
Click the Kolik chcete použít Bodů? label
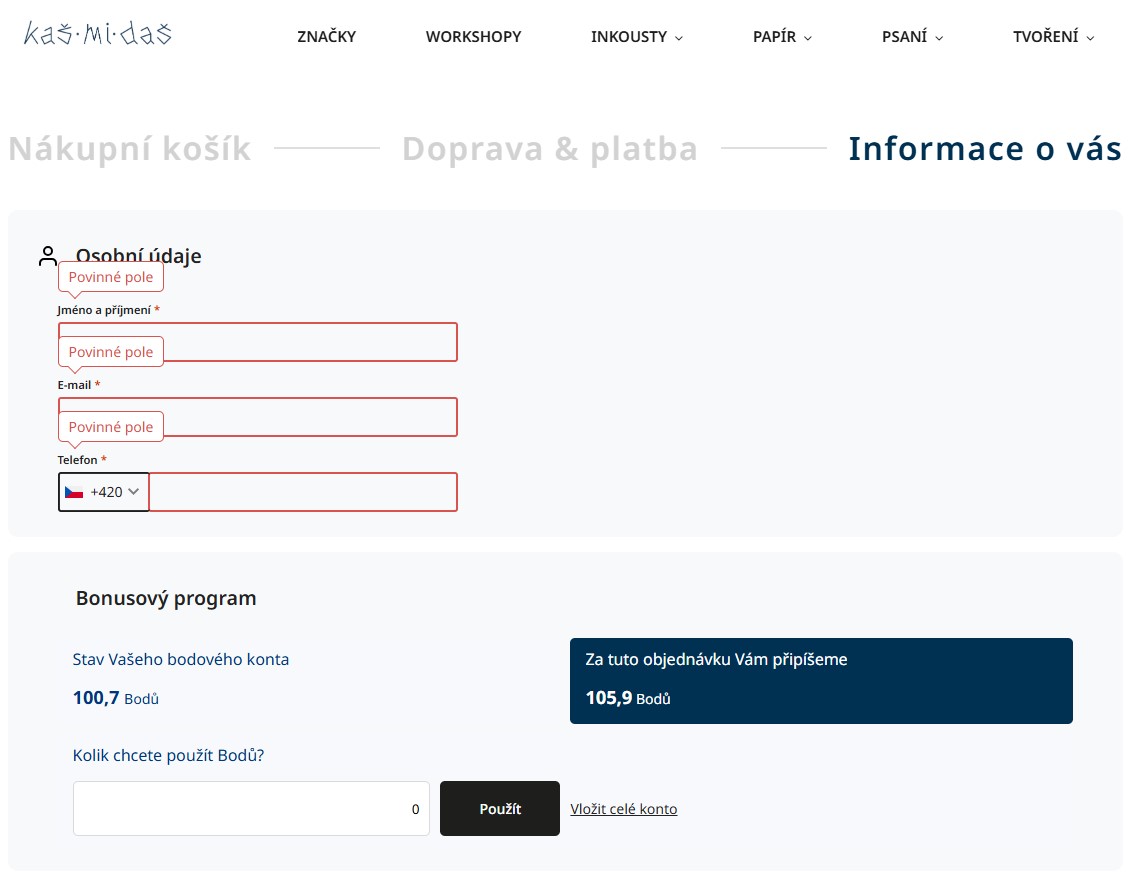click(168, 755)
